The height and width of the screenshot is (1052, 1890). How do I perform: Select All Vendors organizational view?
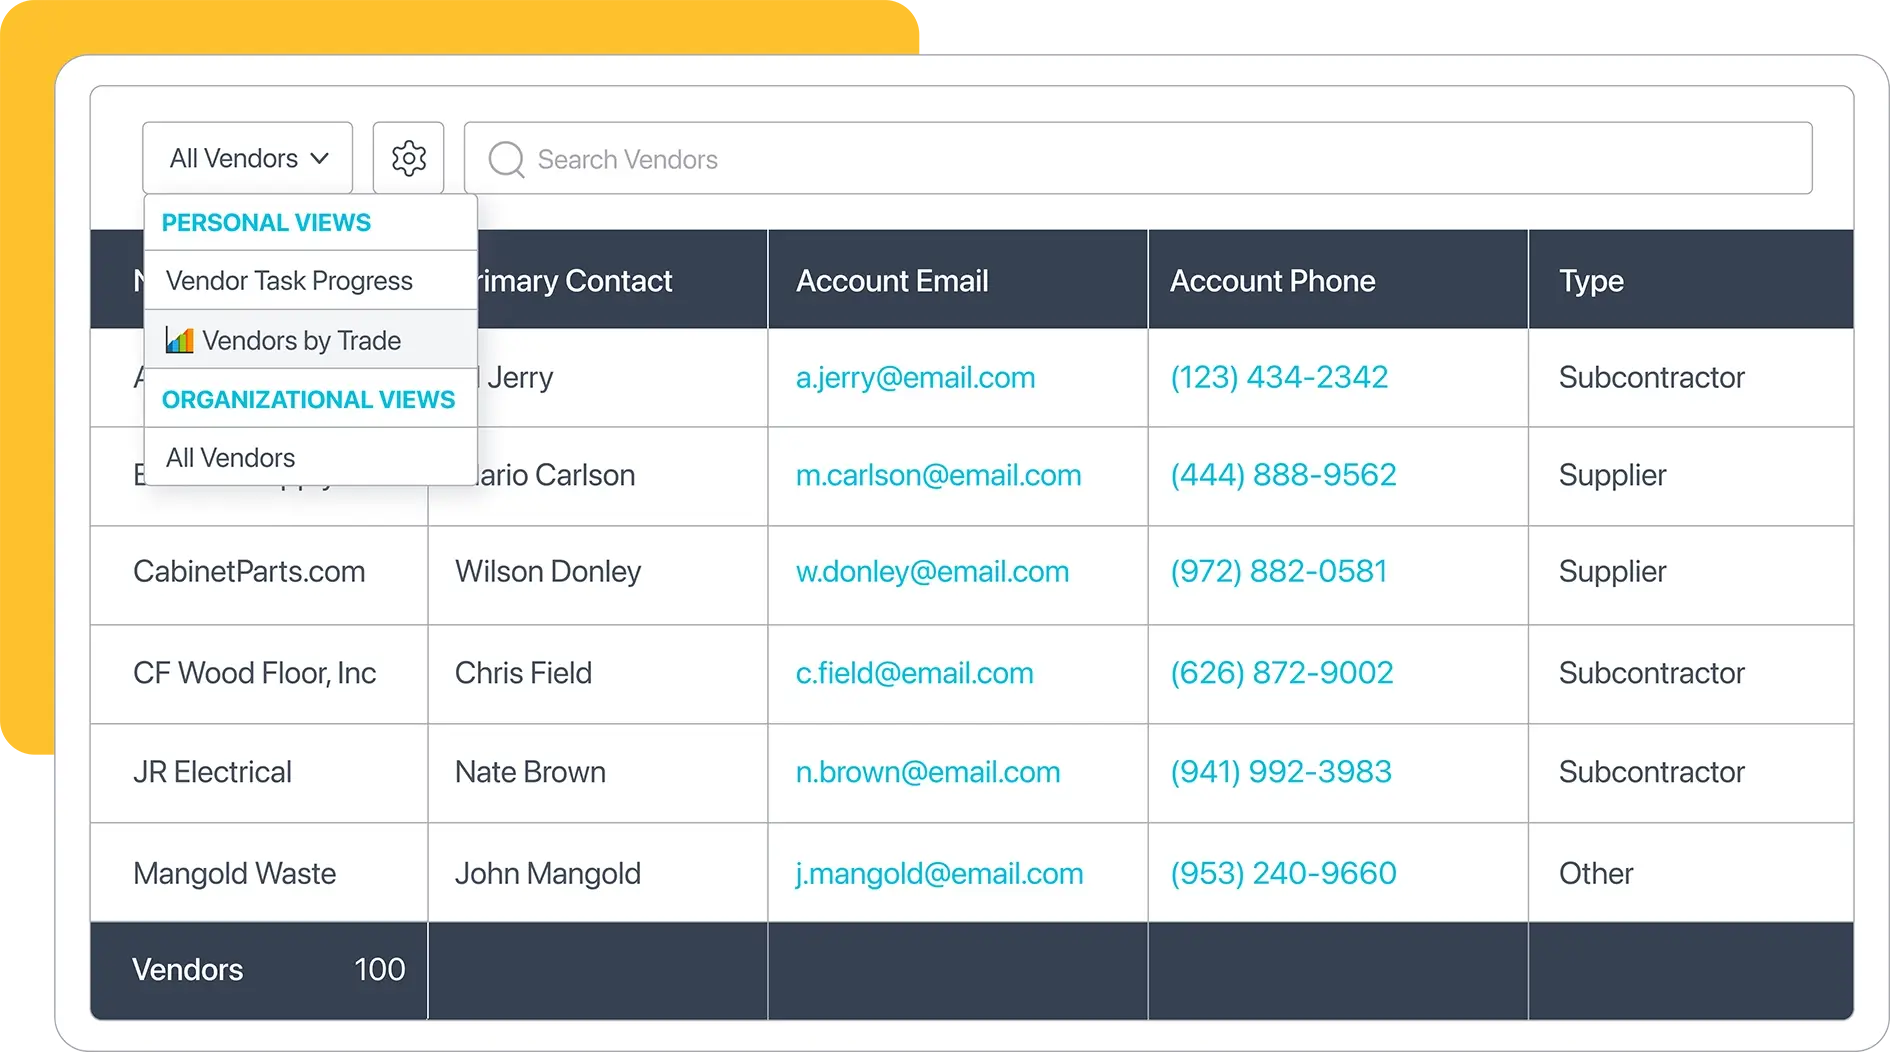231,458
